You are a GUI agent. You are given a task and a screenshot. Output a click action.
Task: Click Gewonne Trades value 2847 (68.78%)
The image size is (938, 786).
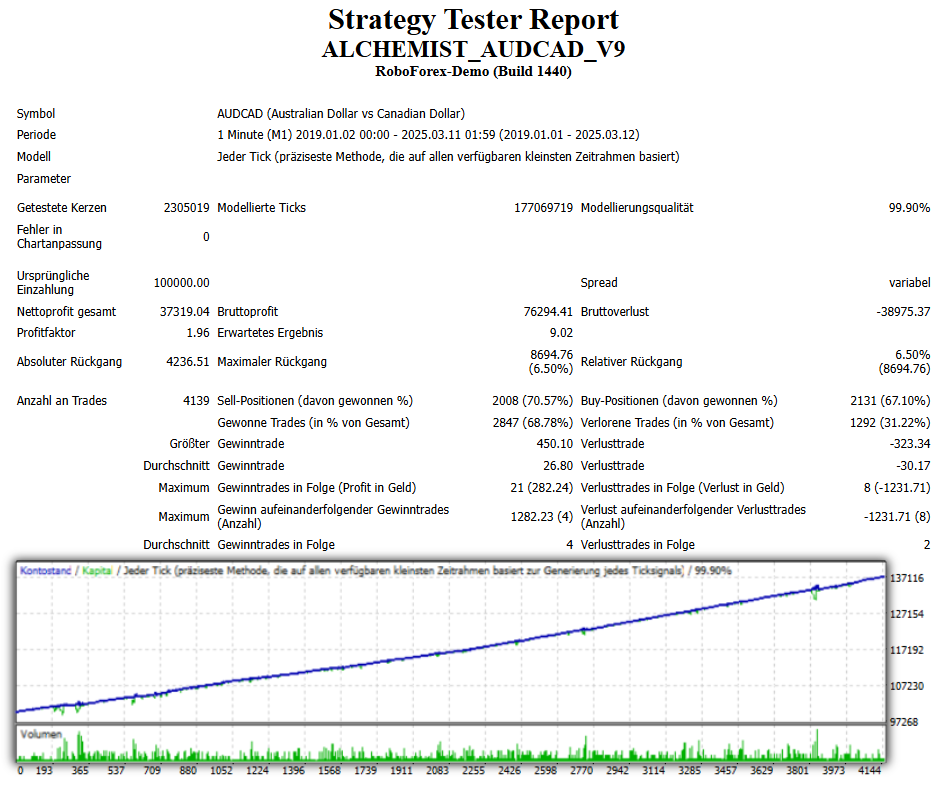click(532, 423)
